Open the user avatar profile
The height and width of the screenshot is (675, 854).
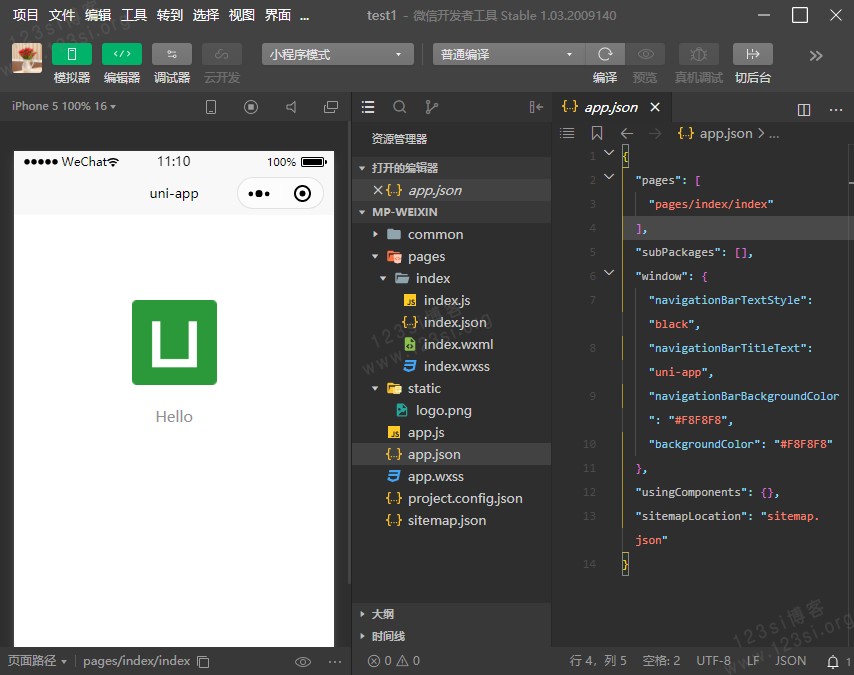(x=27, y=57)
